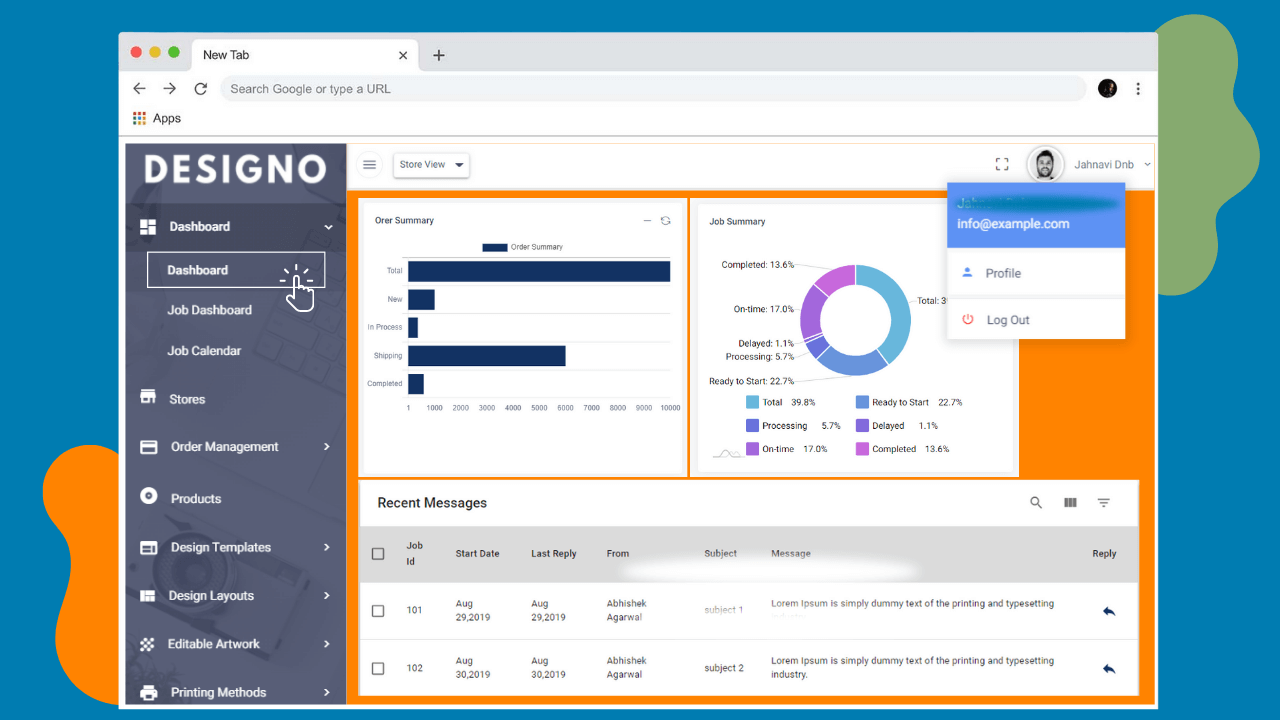Click the filter icon in Recent Messages
Viewport: 1280px width, 720px height.
tap(1104, 503)
